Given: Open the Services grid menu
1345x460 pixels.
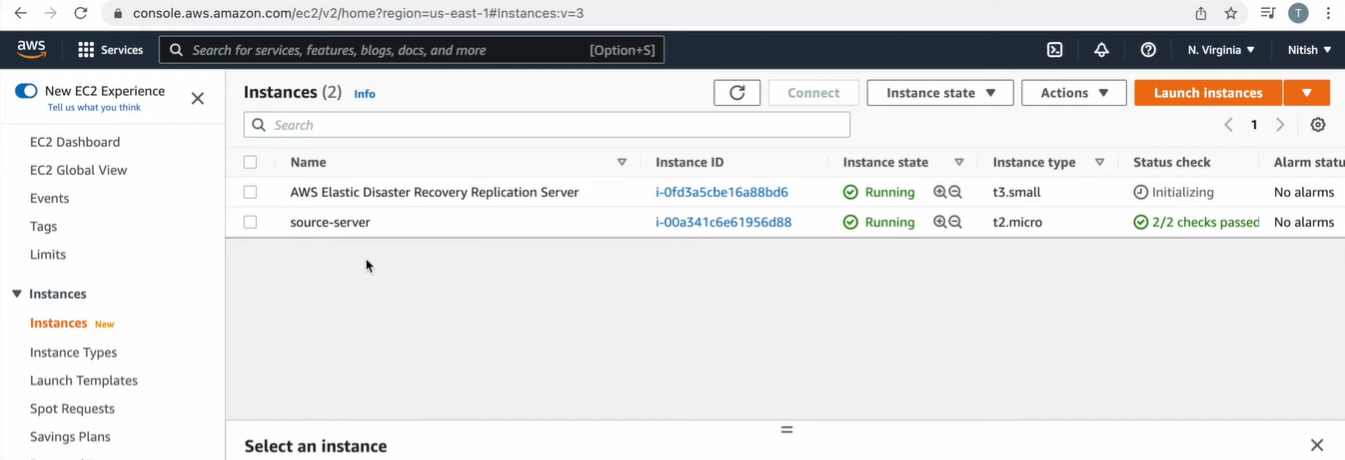Looking at the screenshot, I should pyautogui.click(x=111, y=50).
